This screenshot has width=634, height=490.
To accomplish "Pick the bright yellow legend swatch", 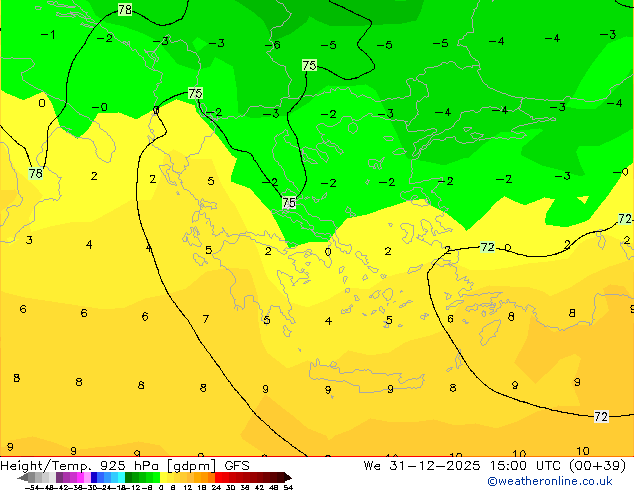I will coord(163,477).
